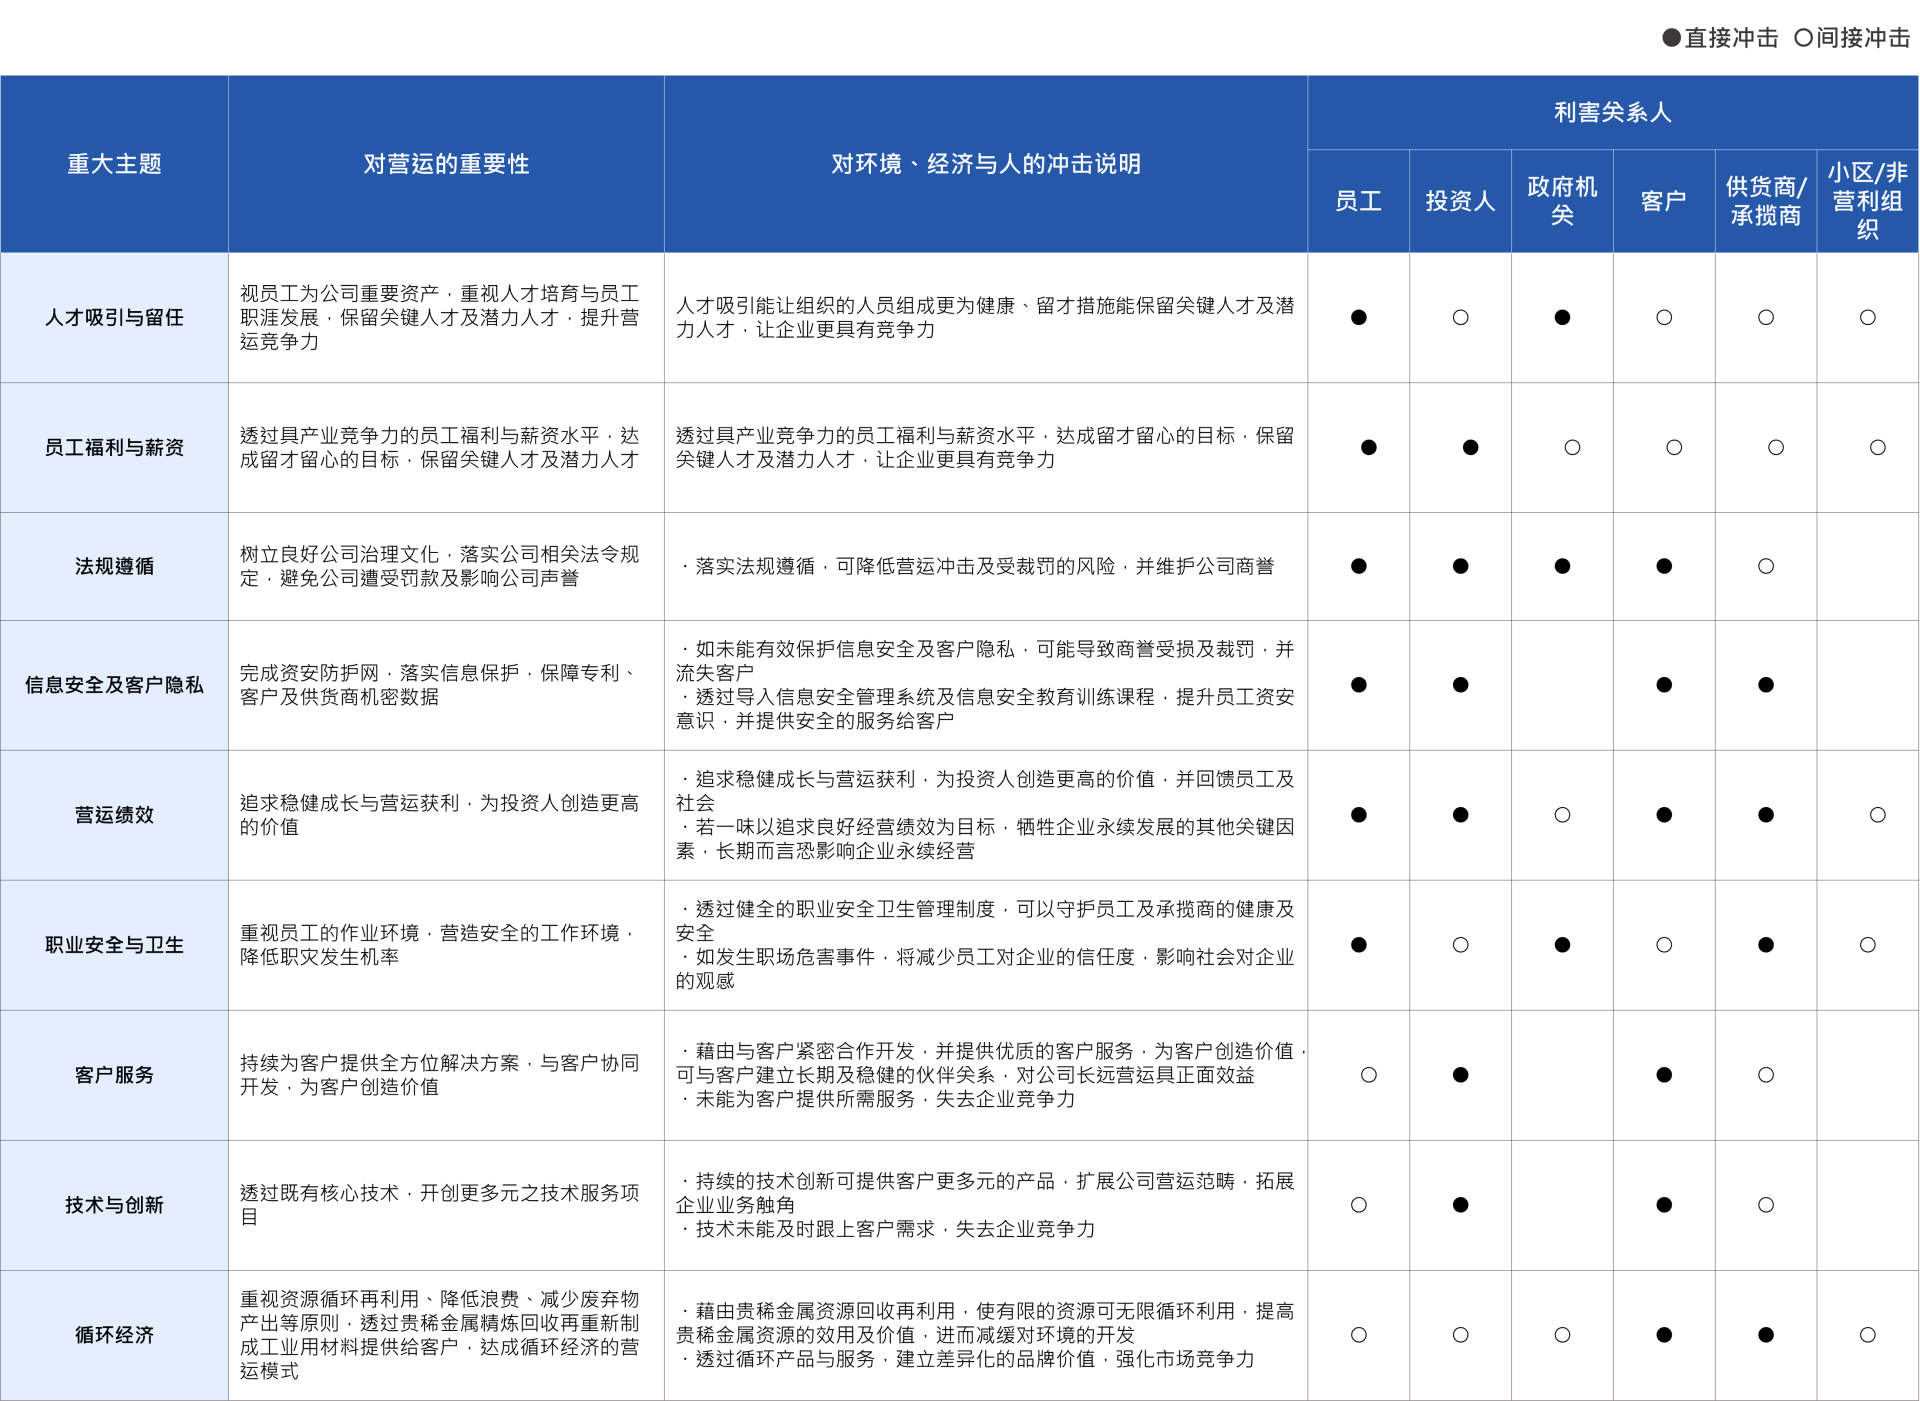Click the filled dot for 循环经济 under 客户
Viewport: 1920px width, 1401px height.
click(1664, 1335)
